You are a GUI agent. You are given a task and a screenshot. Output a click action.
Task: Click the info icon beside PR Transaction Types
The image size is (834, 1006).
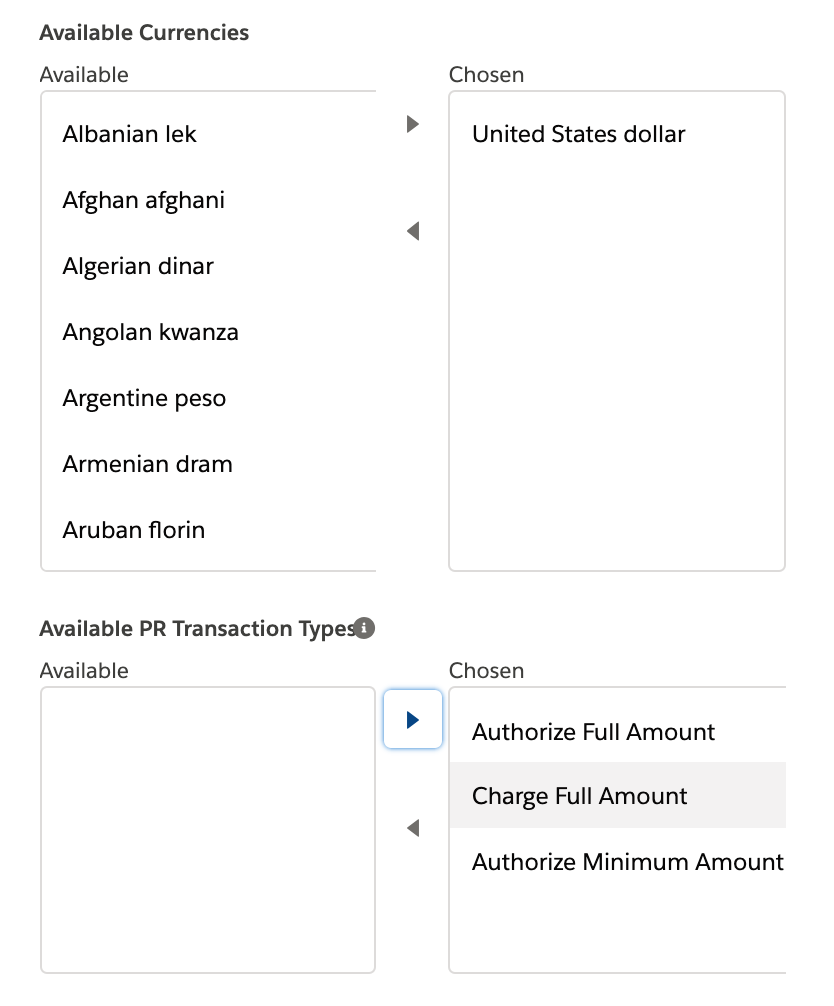click(x=365, y=628)
